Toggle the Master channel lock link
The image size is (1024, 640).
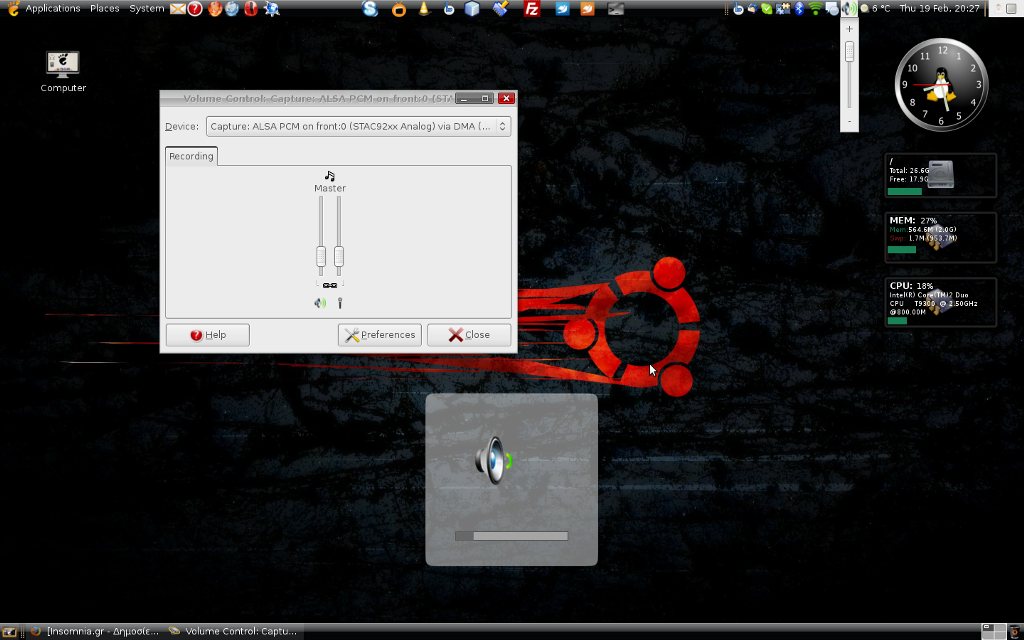(330, 285)
